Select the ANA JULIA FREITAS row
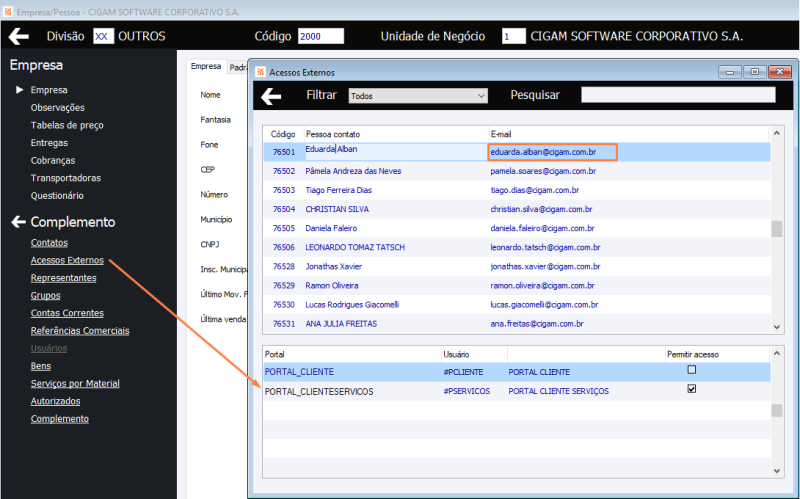The width and height of the screenshot is (800, 499). pos(517,324)
